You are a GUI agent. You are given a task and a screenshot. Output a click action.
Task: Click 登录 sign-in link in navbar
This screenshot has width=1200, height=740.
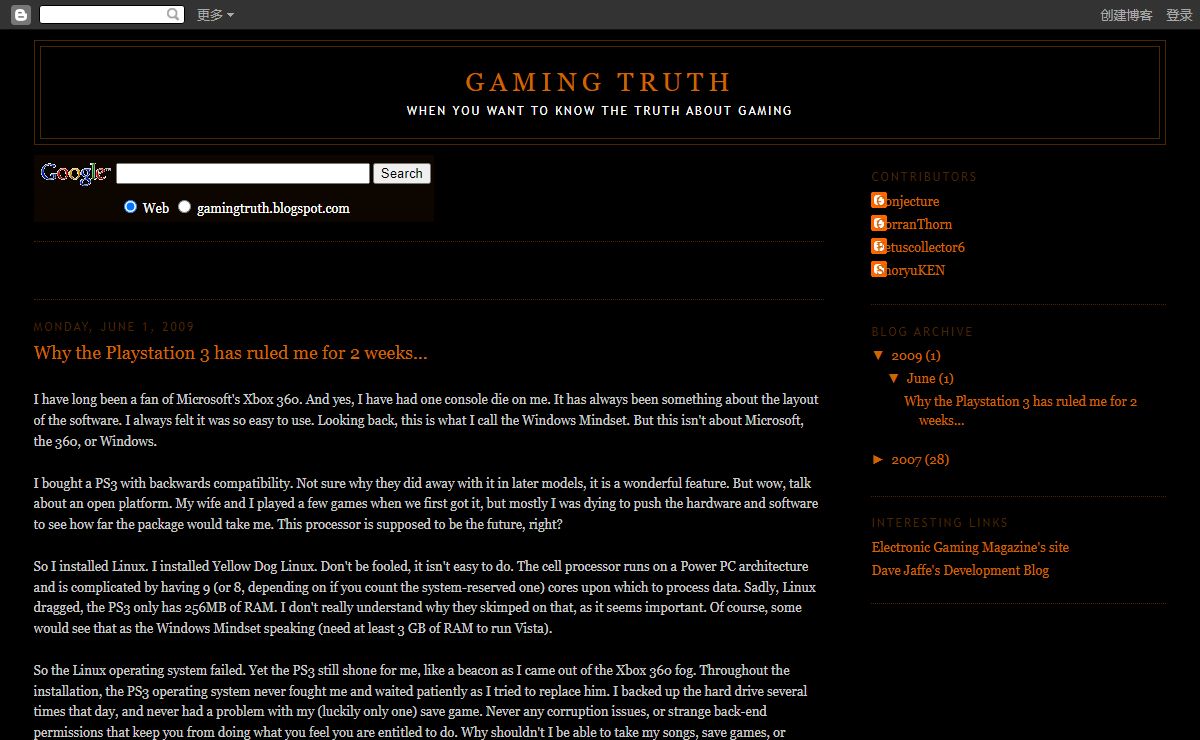tap(1179, 15)
